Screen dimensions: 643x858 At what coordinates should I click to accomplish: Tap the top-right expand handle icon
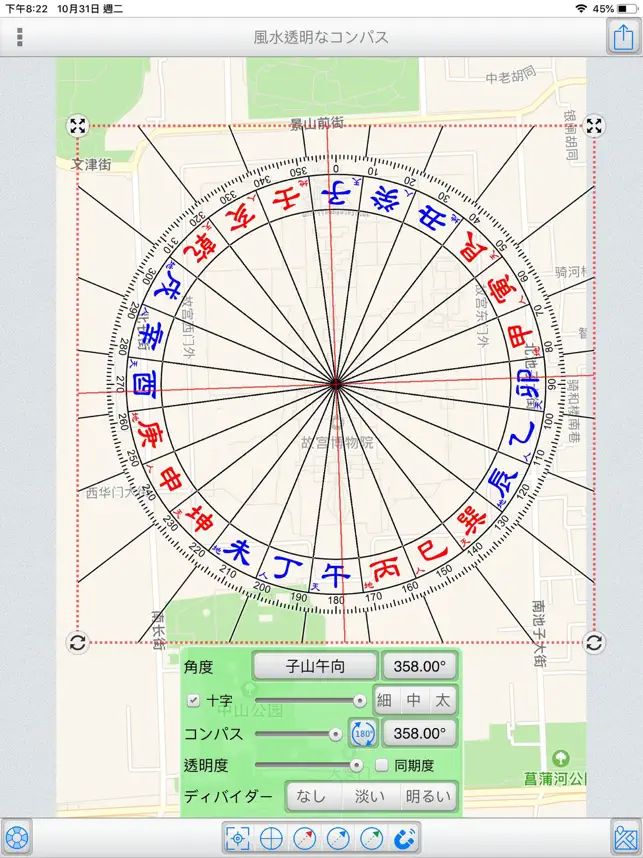point(594,126)
